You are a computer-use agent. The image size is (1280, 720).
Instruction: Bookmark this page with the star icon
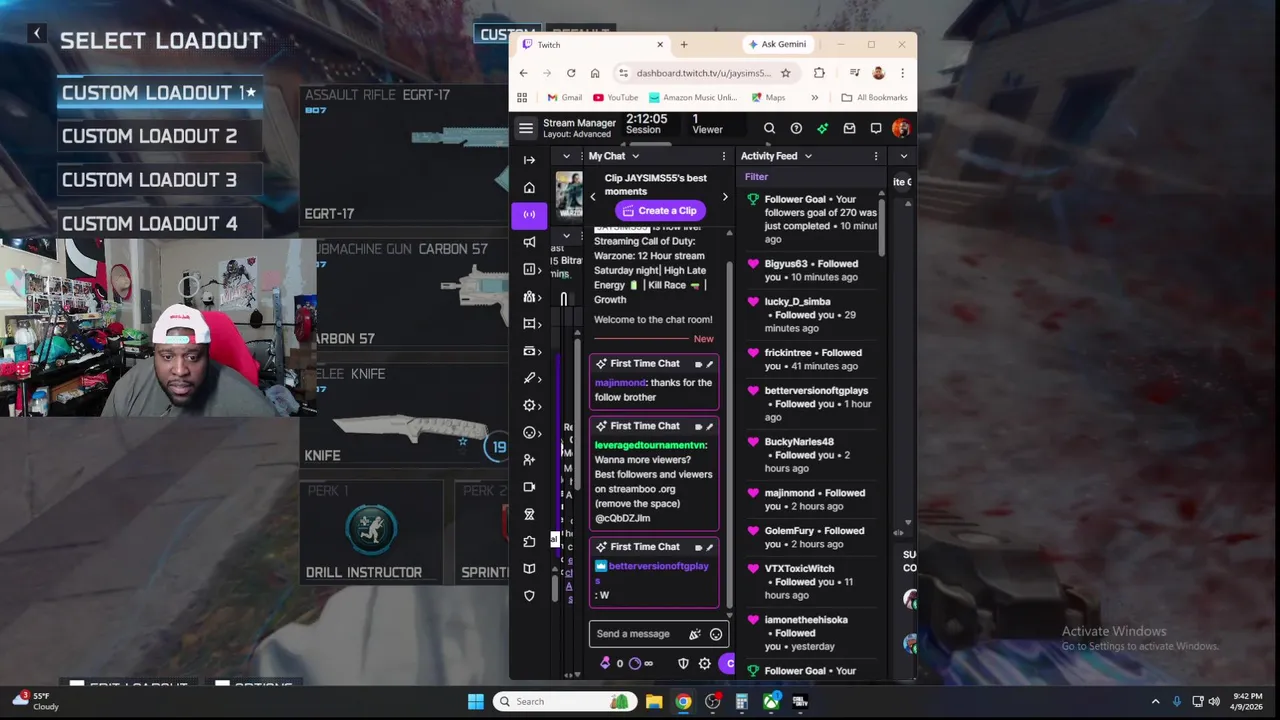pyautogui.click(x=785, y=73)
